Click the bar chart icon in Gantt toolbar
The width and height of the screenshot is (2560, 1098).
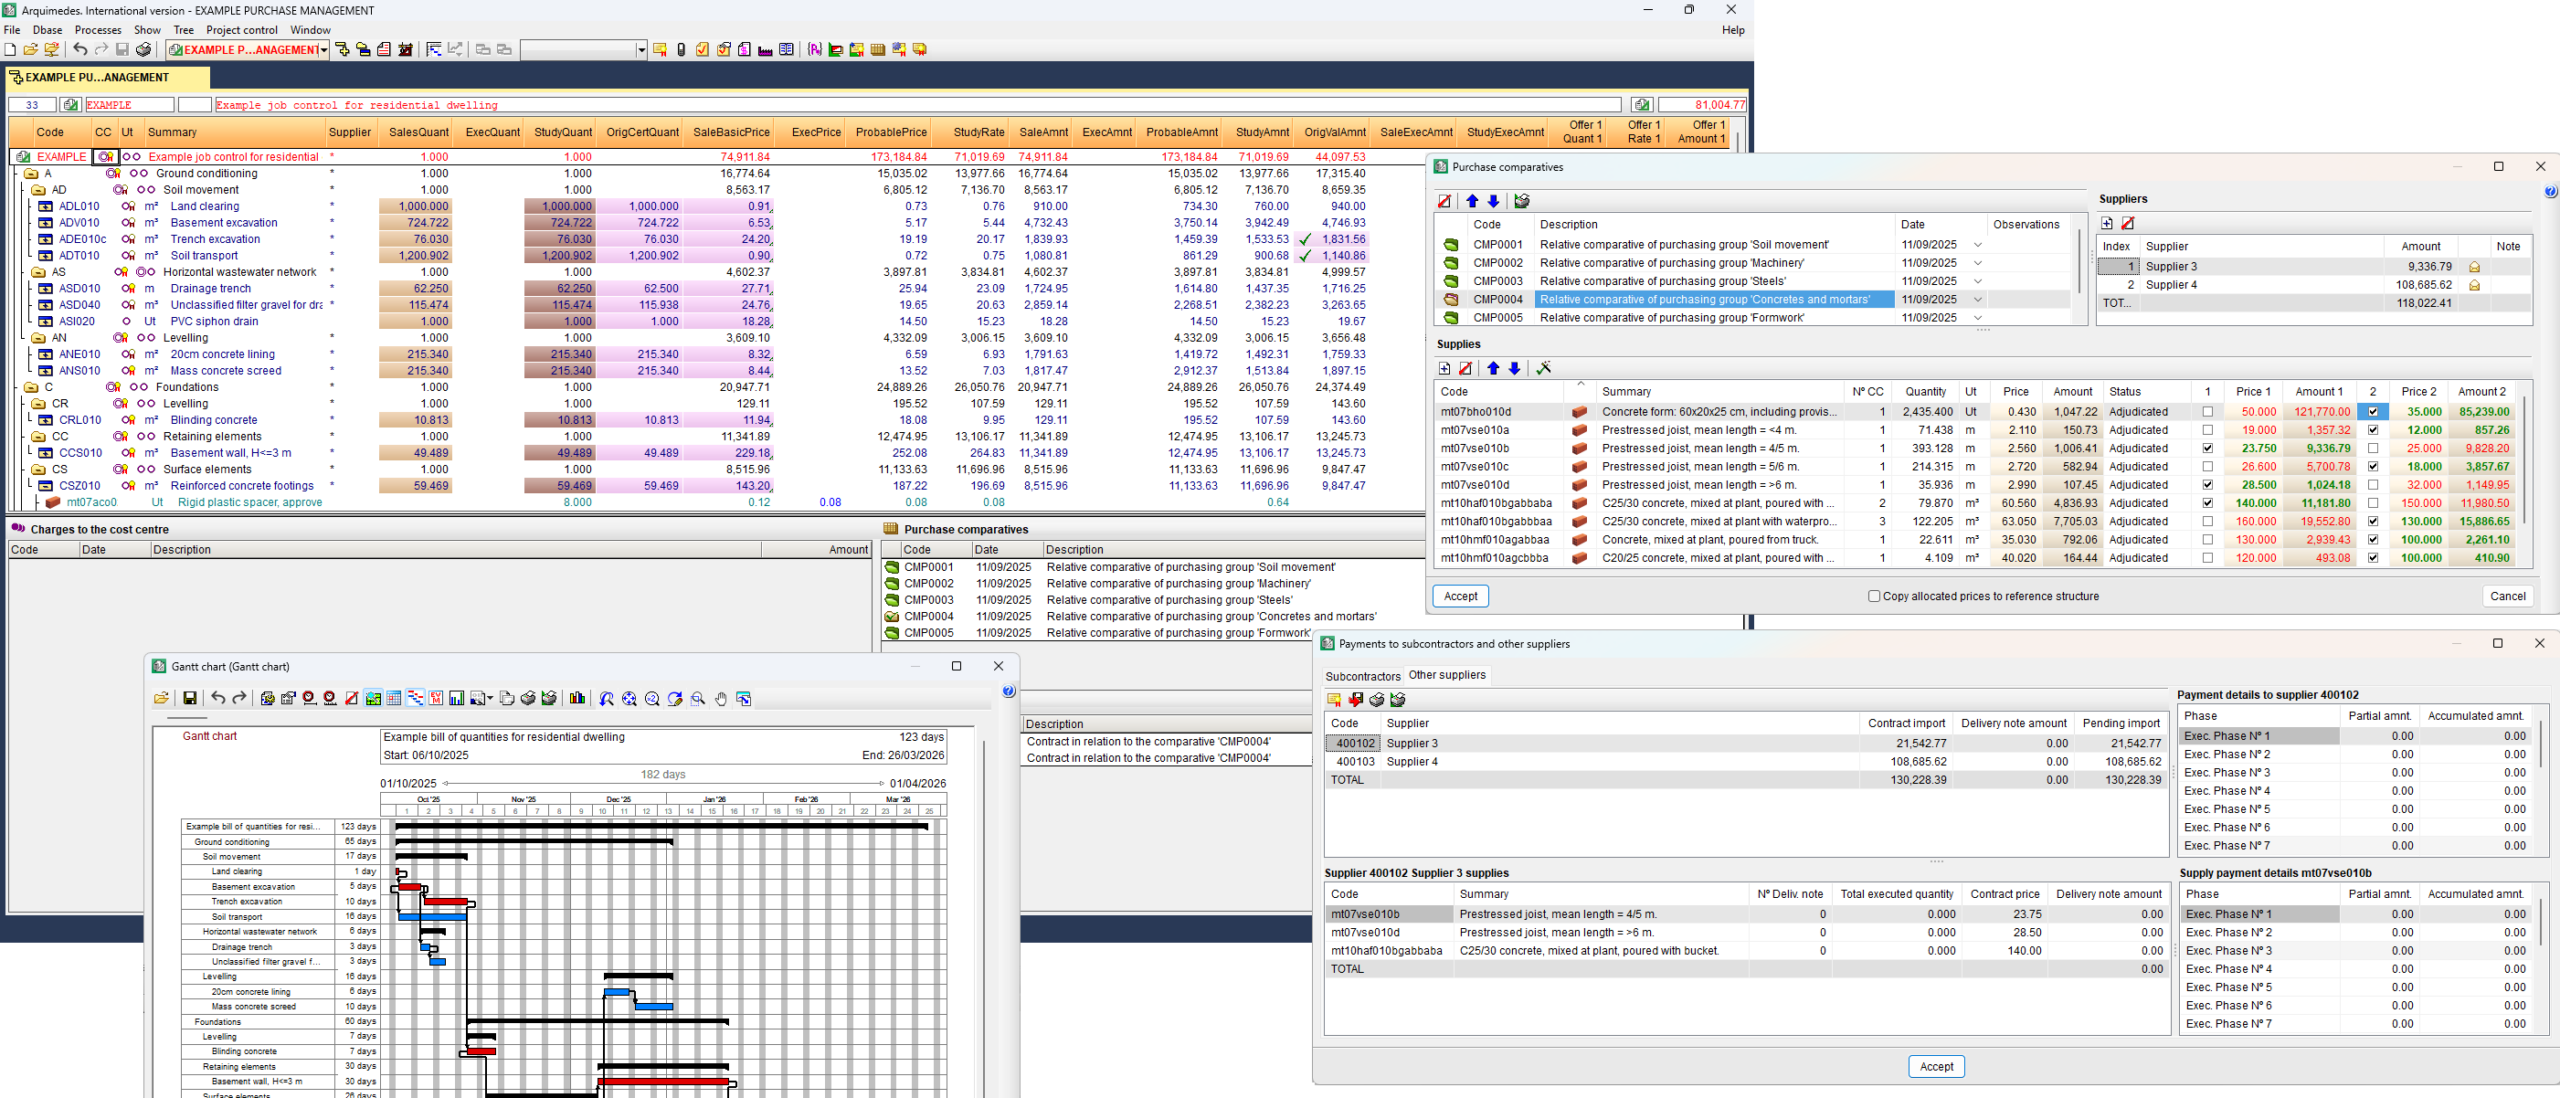tap(577, 698)
